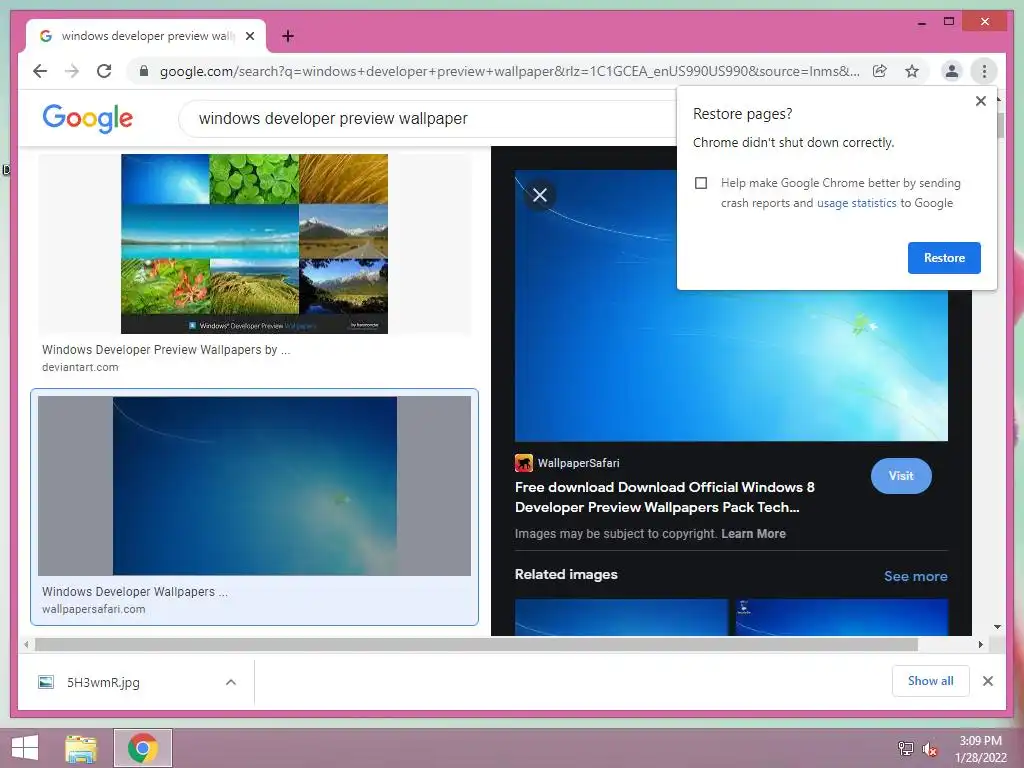Reload the current page
Screen dimensions: 1024x768
[x=104, y=71]
